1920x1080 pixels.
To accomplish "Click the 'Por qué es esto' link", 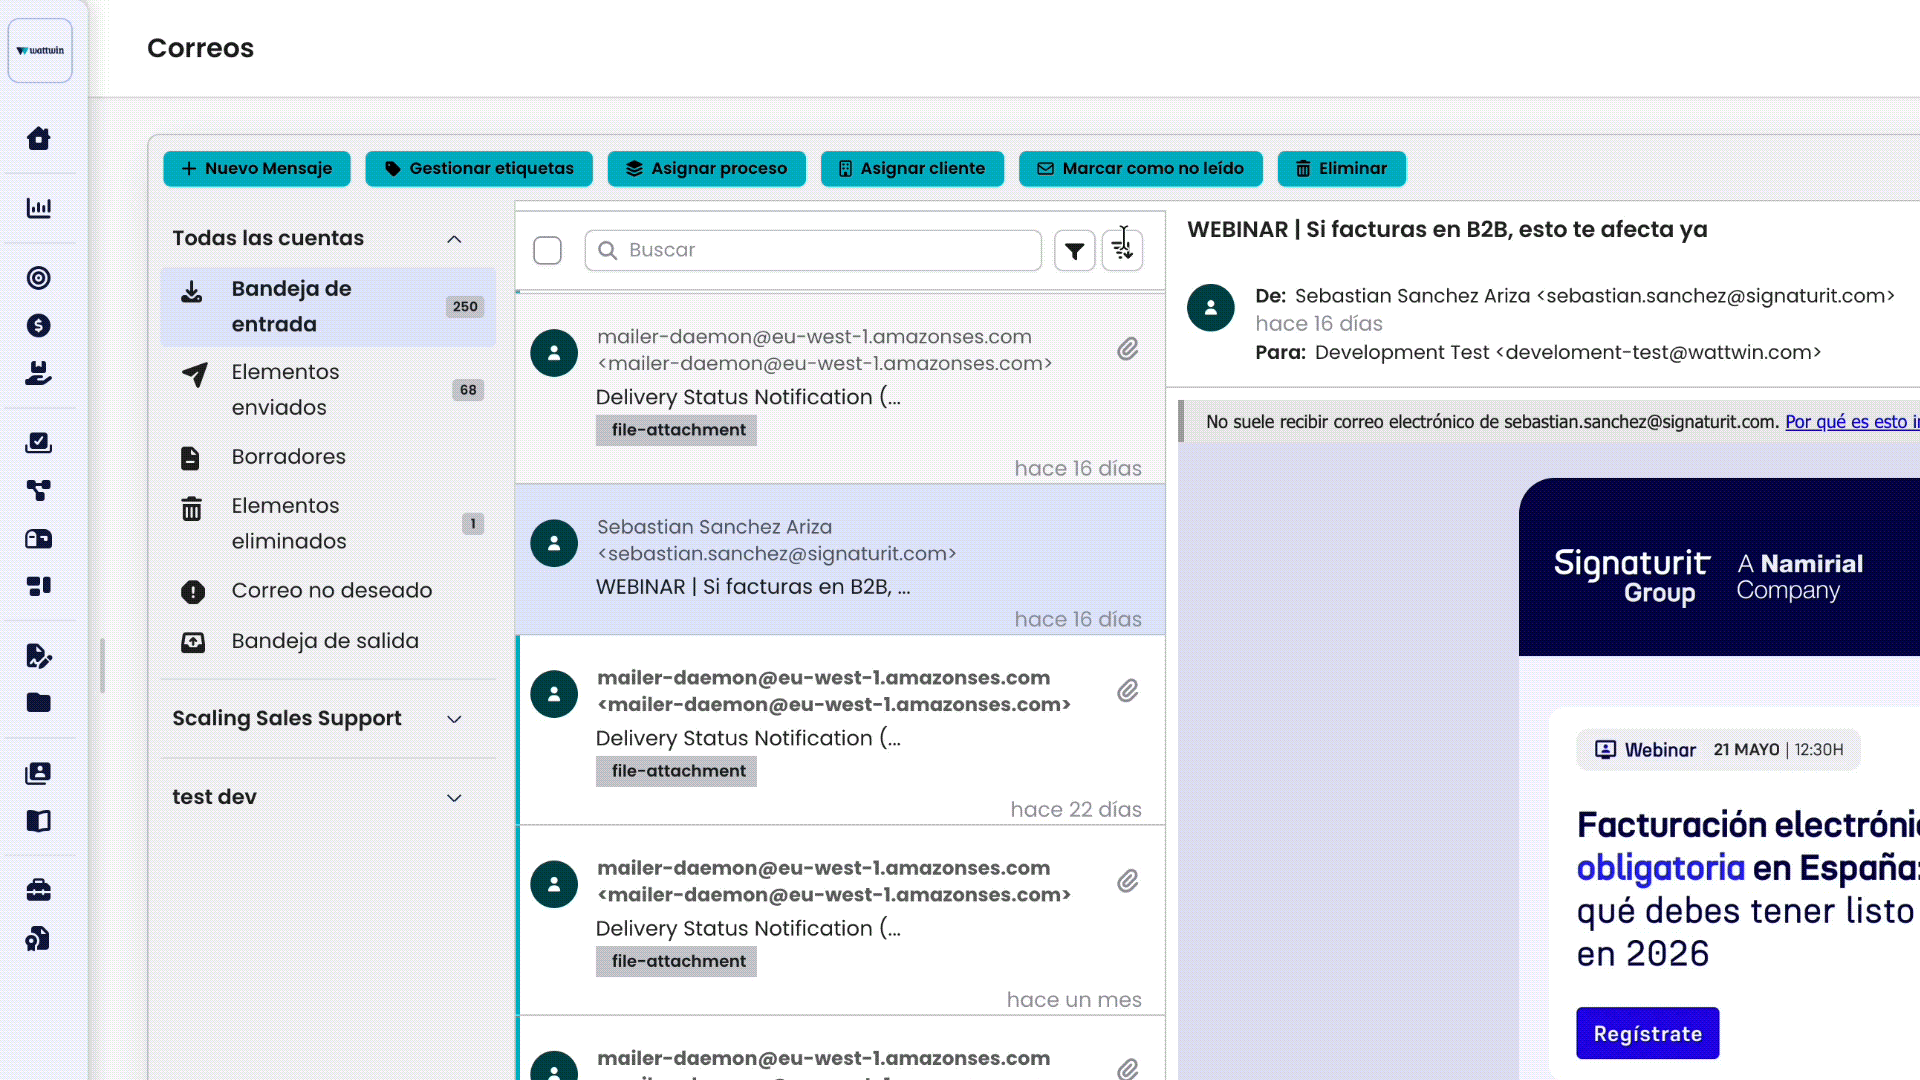I will pos(1852,422).
